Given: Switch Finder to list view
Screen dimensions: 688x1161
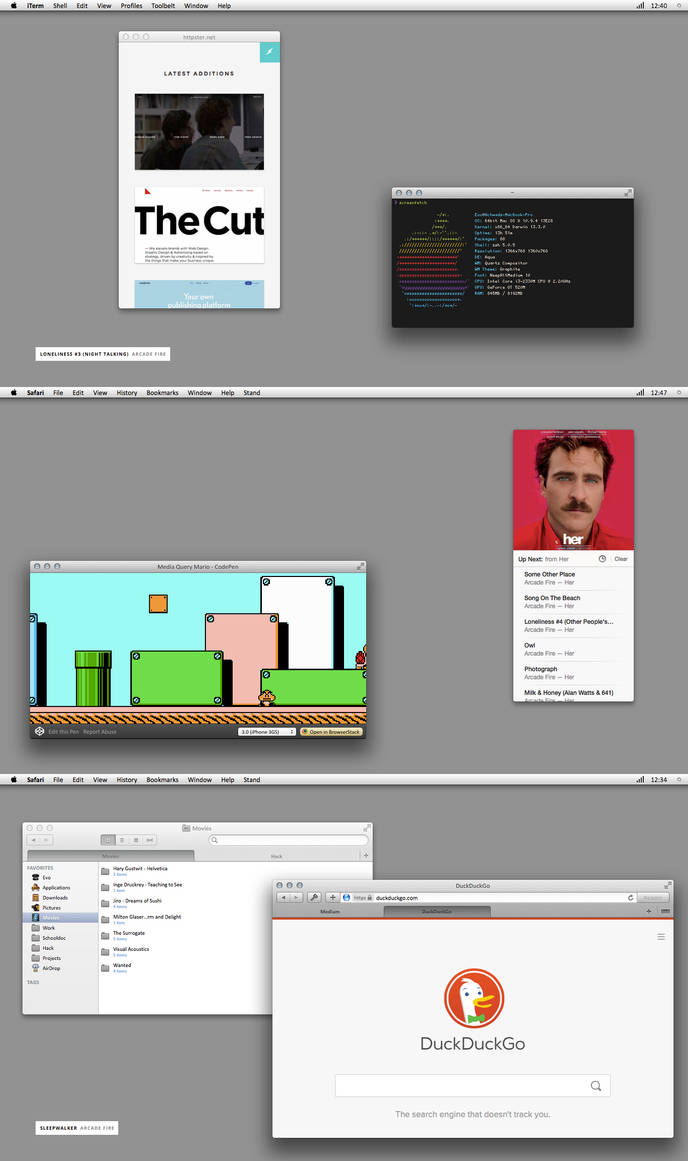Looking at the screenshot, I should coord(121,840).
